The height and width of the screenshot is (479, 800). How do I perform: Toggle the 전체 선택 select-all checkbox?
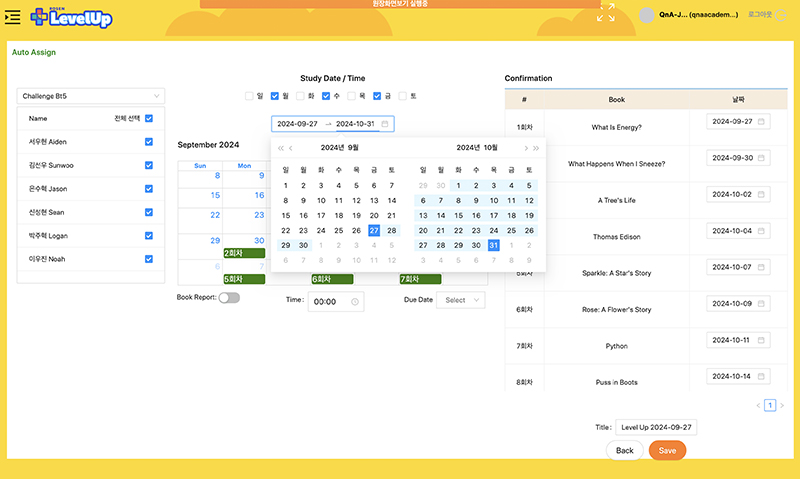pos(149,118)
